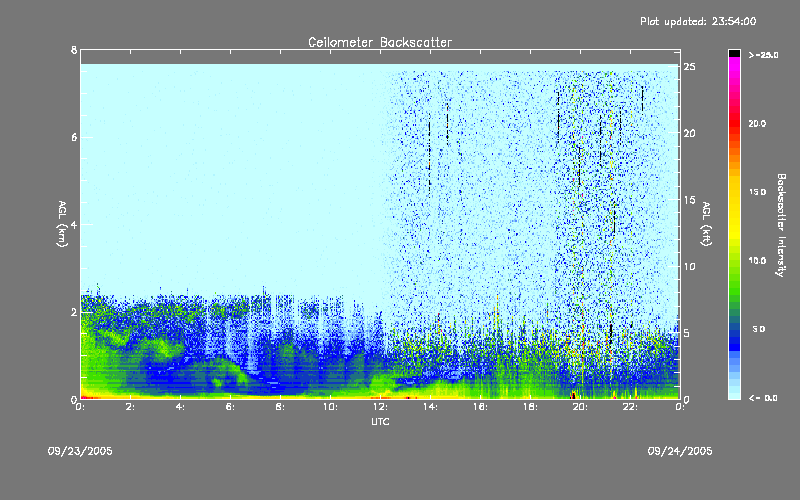Click the UTC x-axis label
Viewport: 800px width, 500px height.
[x=380, y=421]
